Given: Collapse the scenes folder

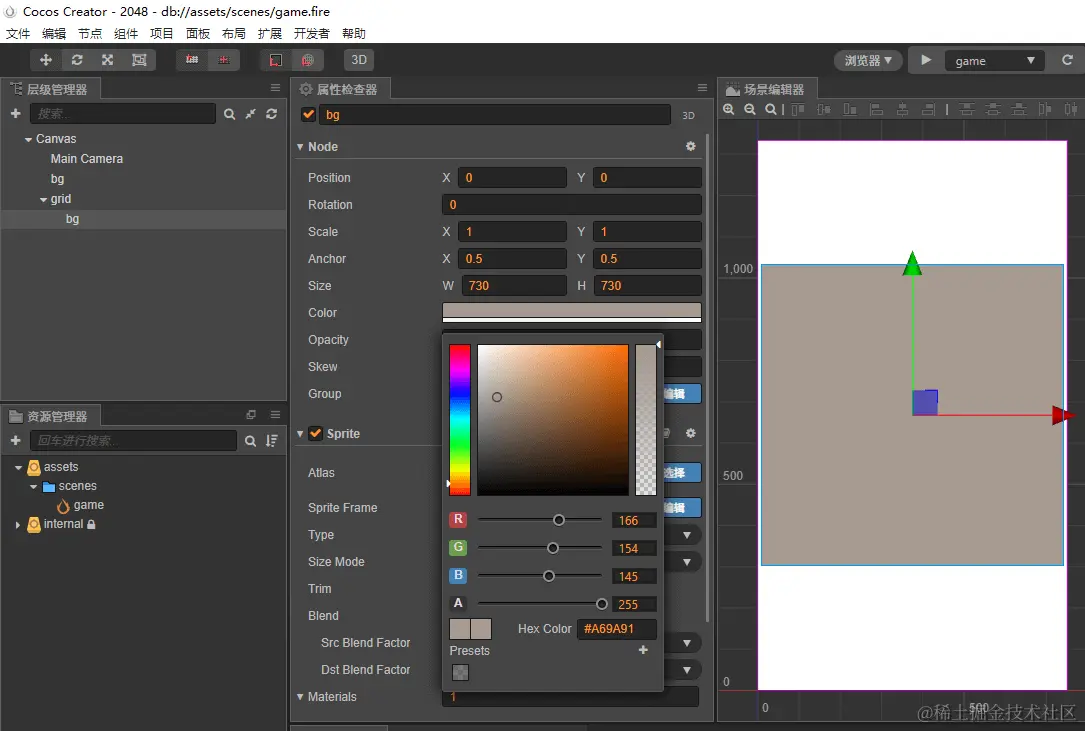Looking at the screenshot, I should [x=33, y=487].
